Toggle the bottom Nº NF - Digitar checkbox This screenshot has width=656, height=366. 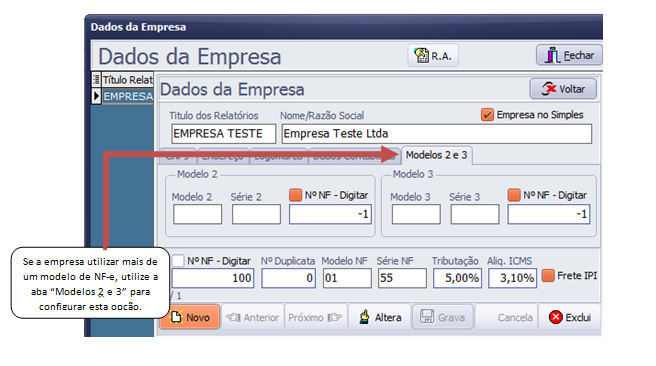(x=178, y=261)
